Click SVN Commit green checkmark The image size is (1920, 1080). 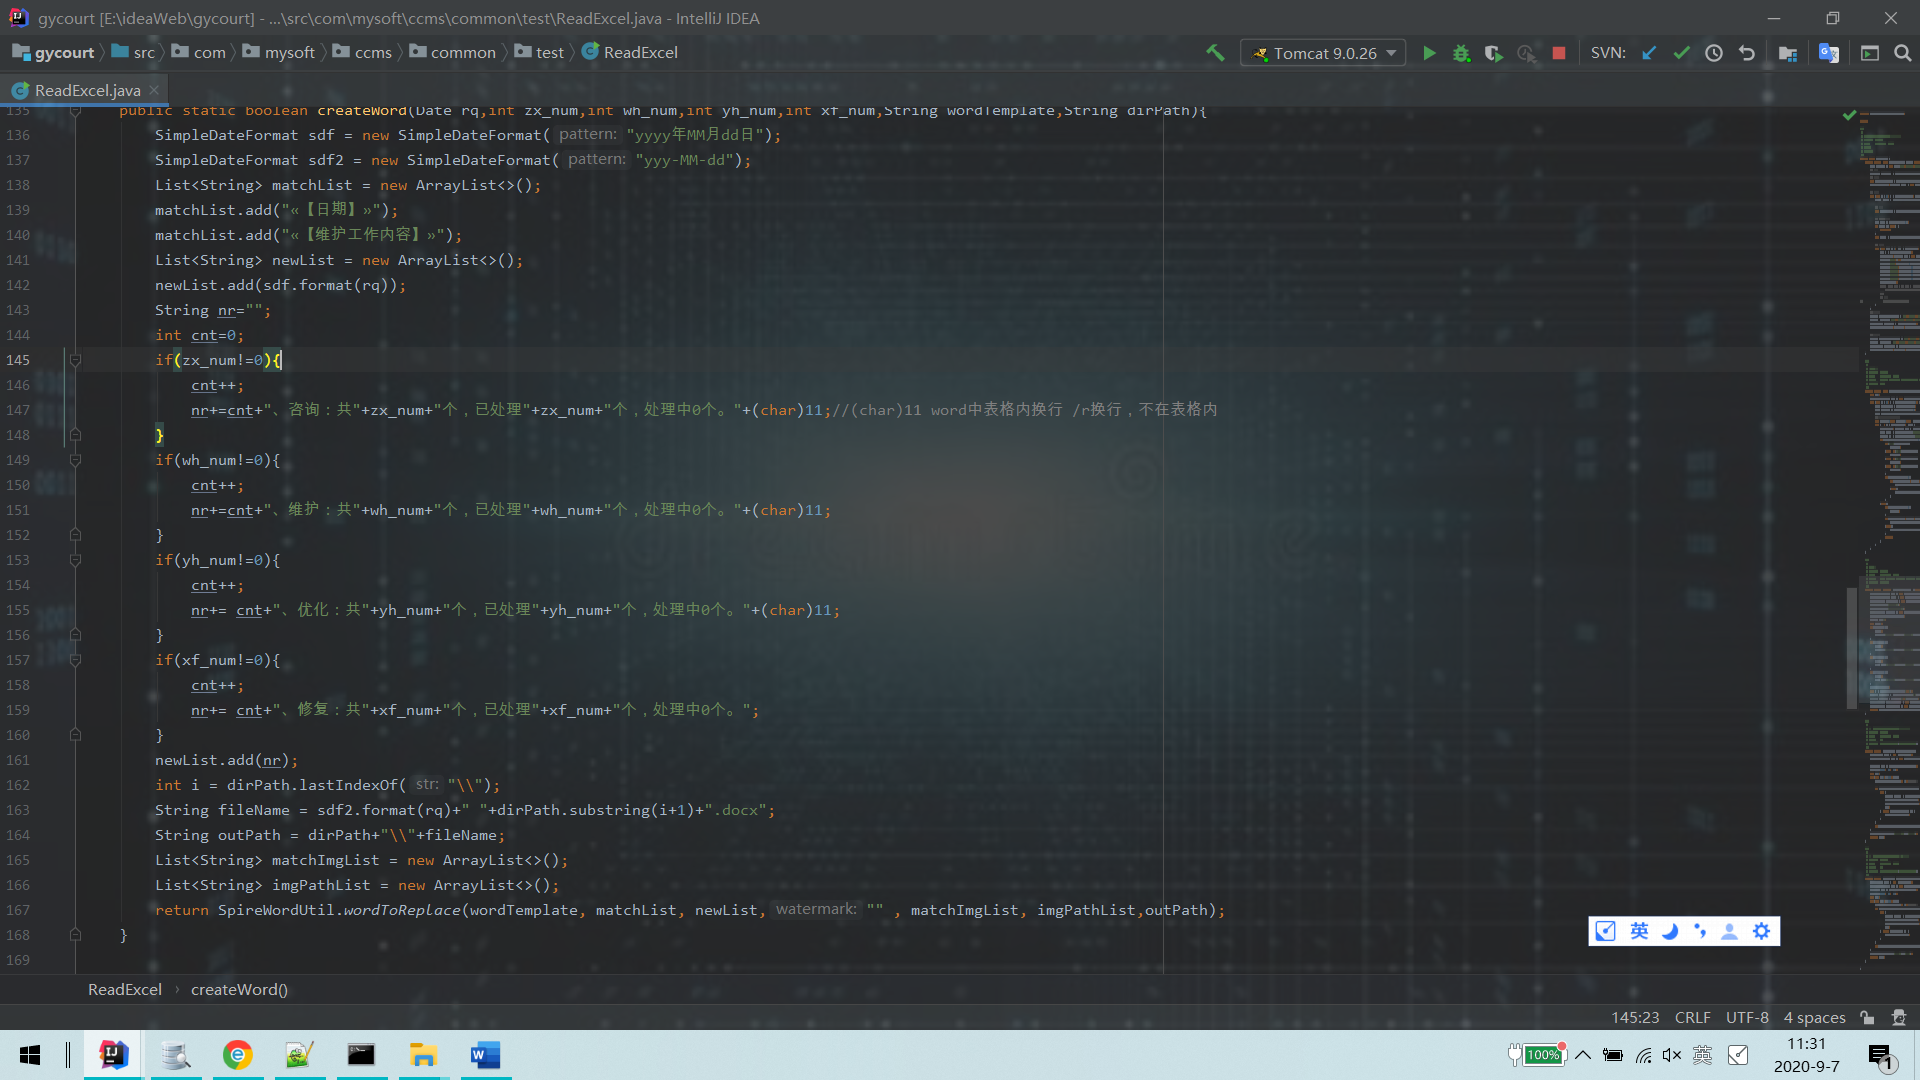(1681, 53)
